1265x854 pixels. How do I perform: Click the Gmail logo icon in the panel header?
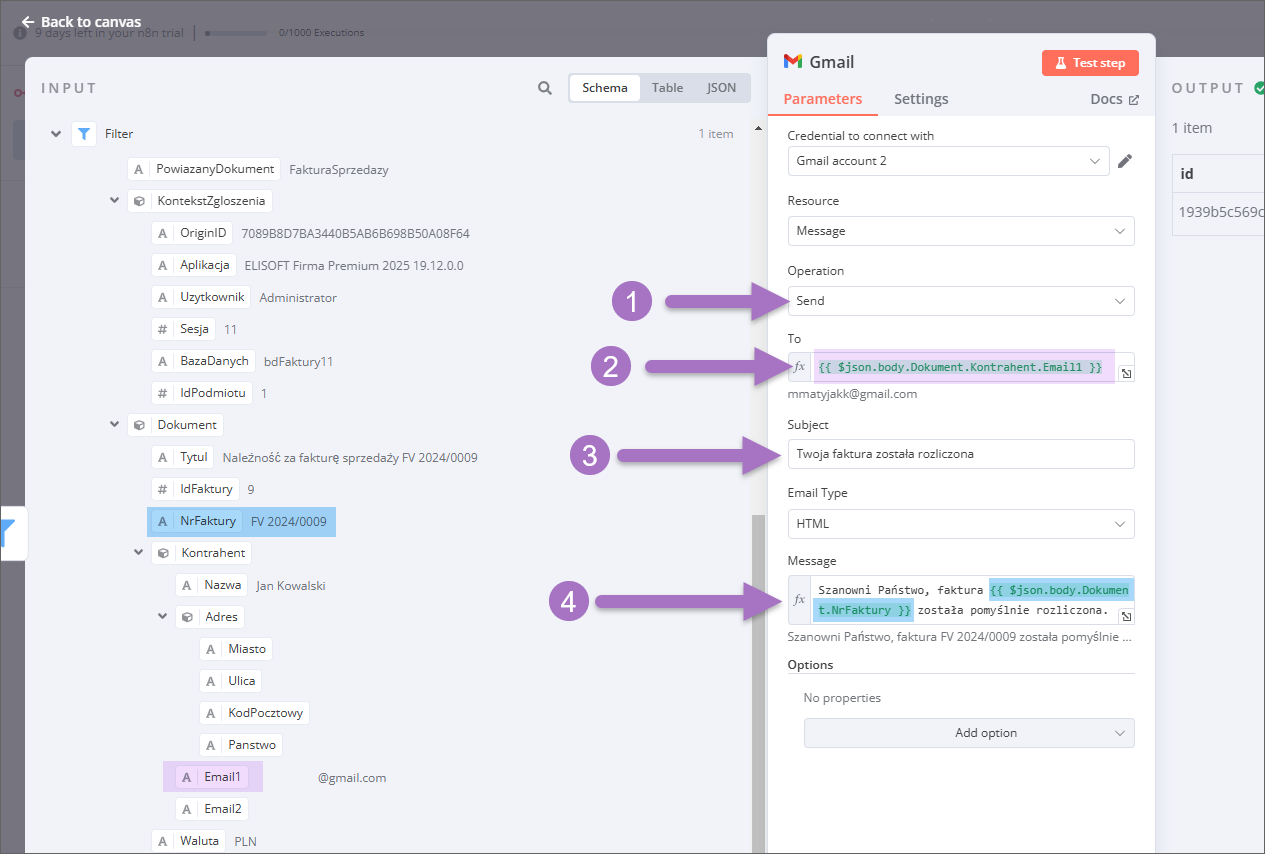pyautogui.click(x=793, y=62)
